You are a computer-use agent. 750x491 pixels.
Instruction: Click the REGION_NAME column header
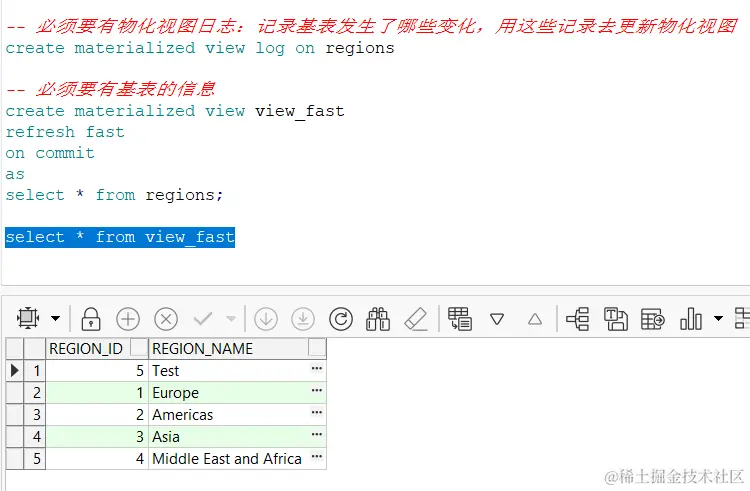(x=238, y=349)
